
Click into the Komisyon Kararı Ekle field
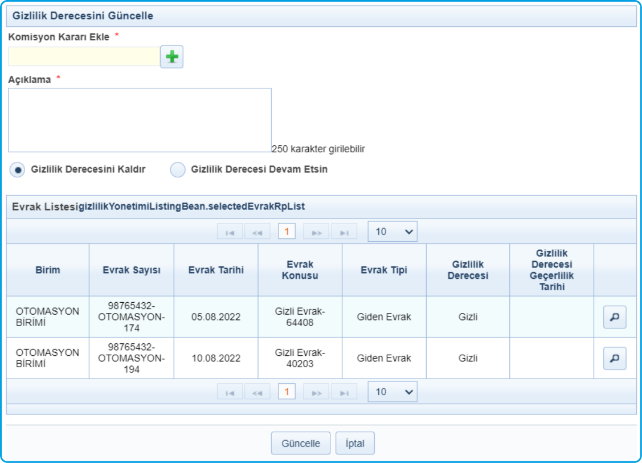coord(83,57)
